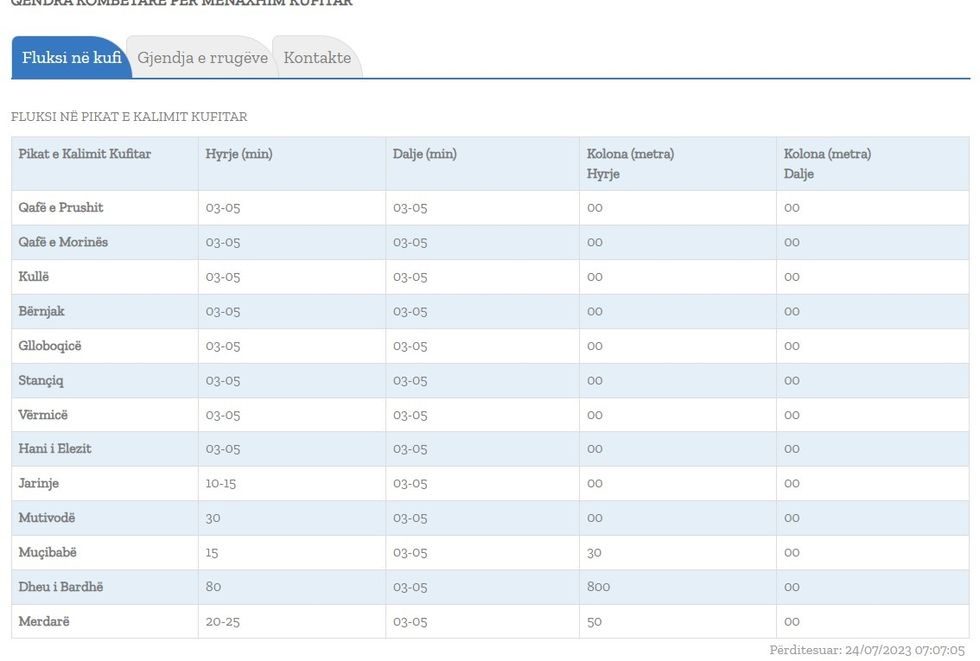This screenshot has width=980, height=661.
Task: Select the Bërnjak border point
Action: pos(41,311)
